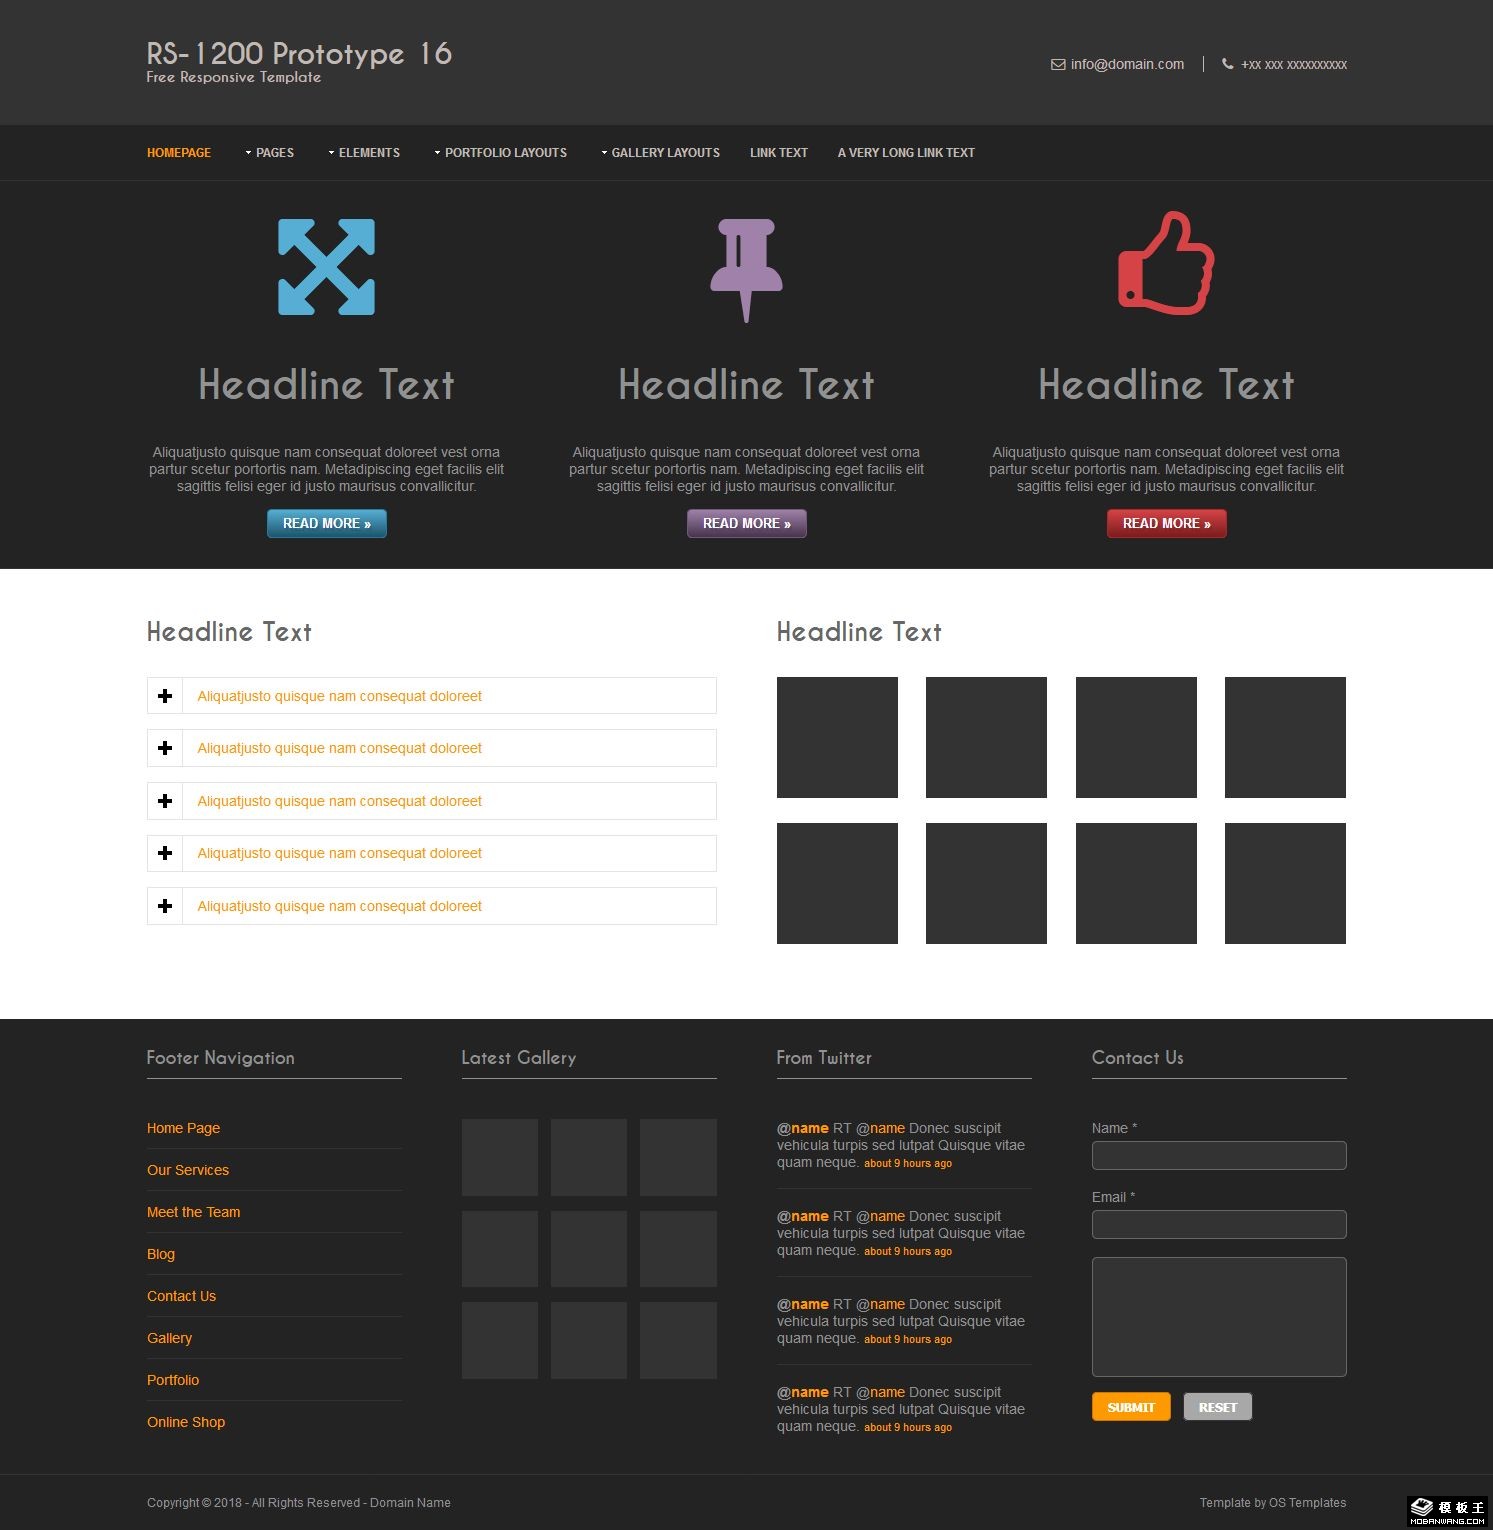1493x1530 pixels.
Task: Click the red thumbs-up icon
Action: (1166, 265)
